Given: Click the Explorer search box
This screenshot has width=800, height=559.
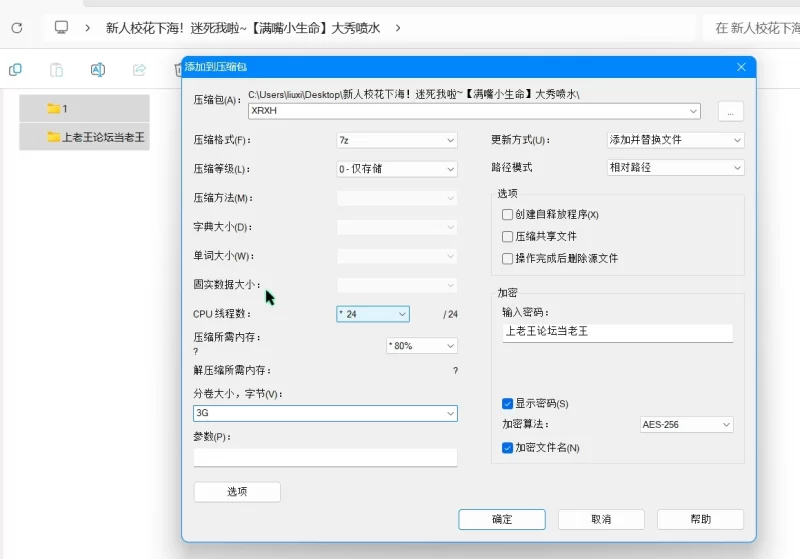Looking at the screenshot, I should (x=751, y=28).
